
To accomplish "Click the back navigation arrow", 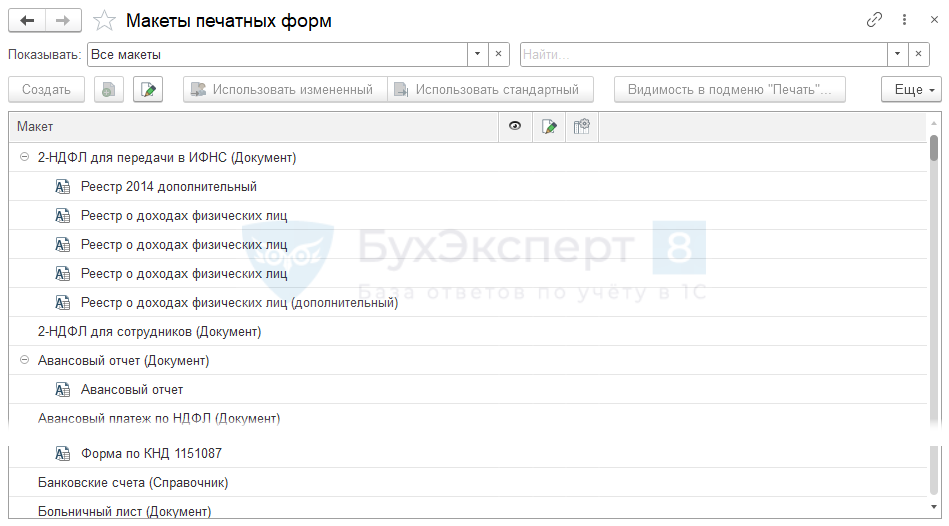I will click(x=27, y=20).
